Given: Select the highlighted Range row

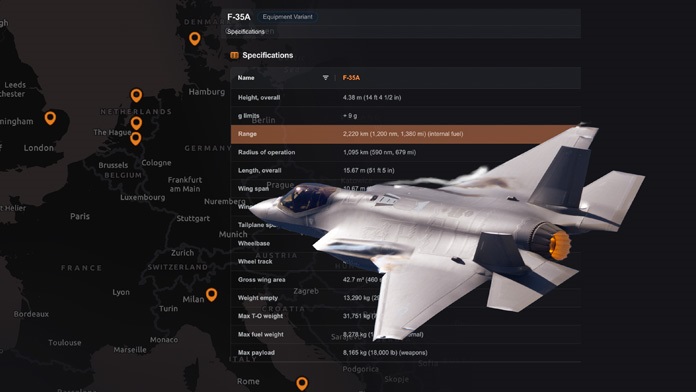Looking at the screenshot, I should click(405, 134).
